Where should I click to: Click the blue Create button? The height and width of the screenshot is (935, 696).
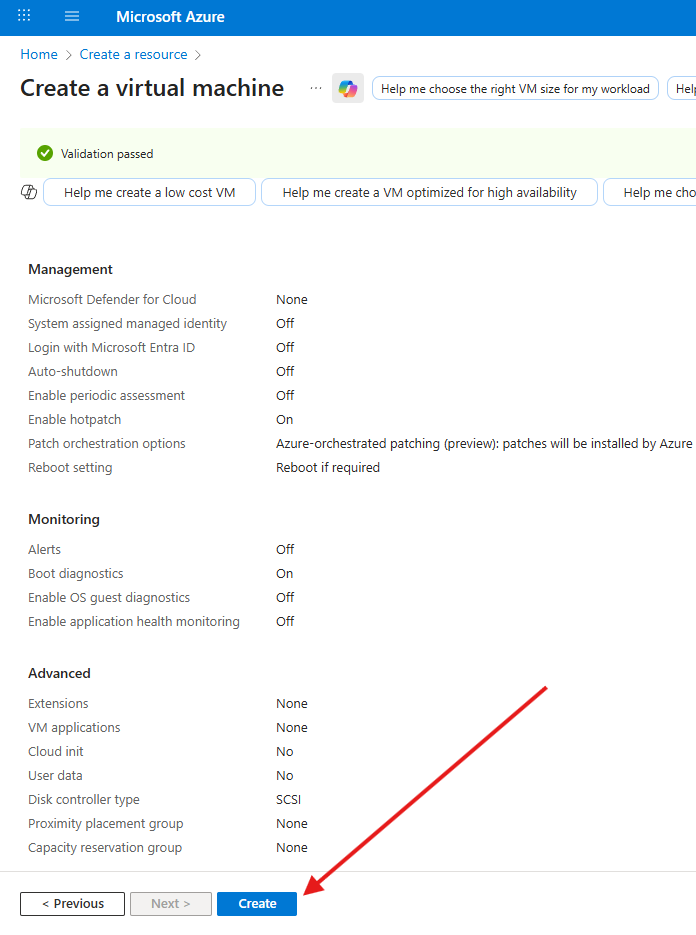[x=257, y=904]
